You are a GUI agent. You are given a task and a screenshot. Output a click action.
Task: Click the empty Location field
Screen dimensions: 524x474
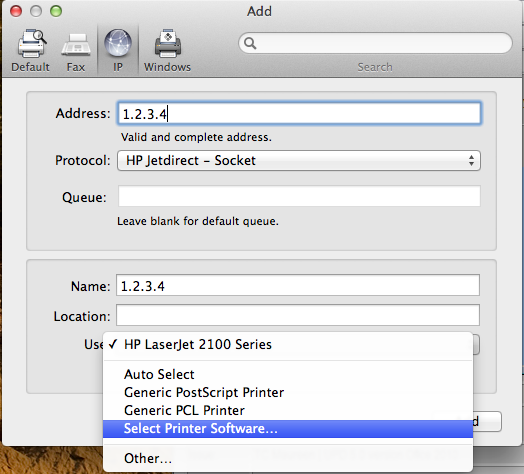tap(298, 315)
